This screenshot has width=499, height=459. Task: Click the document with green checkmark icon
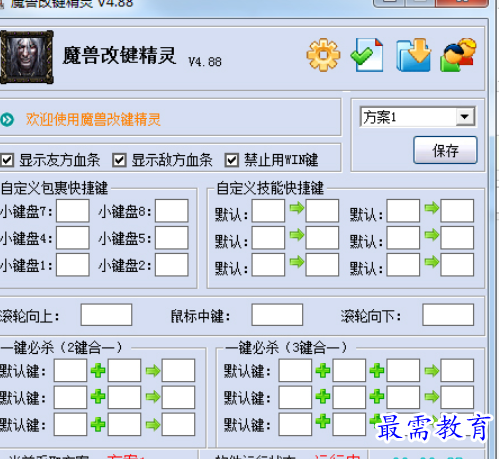coord(367,55)
